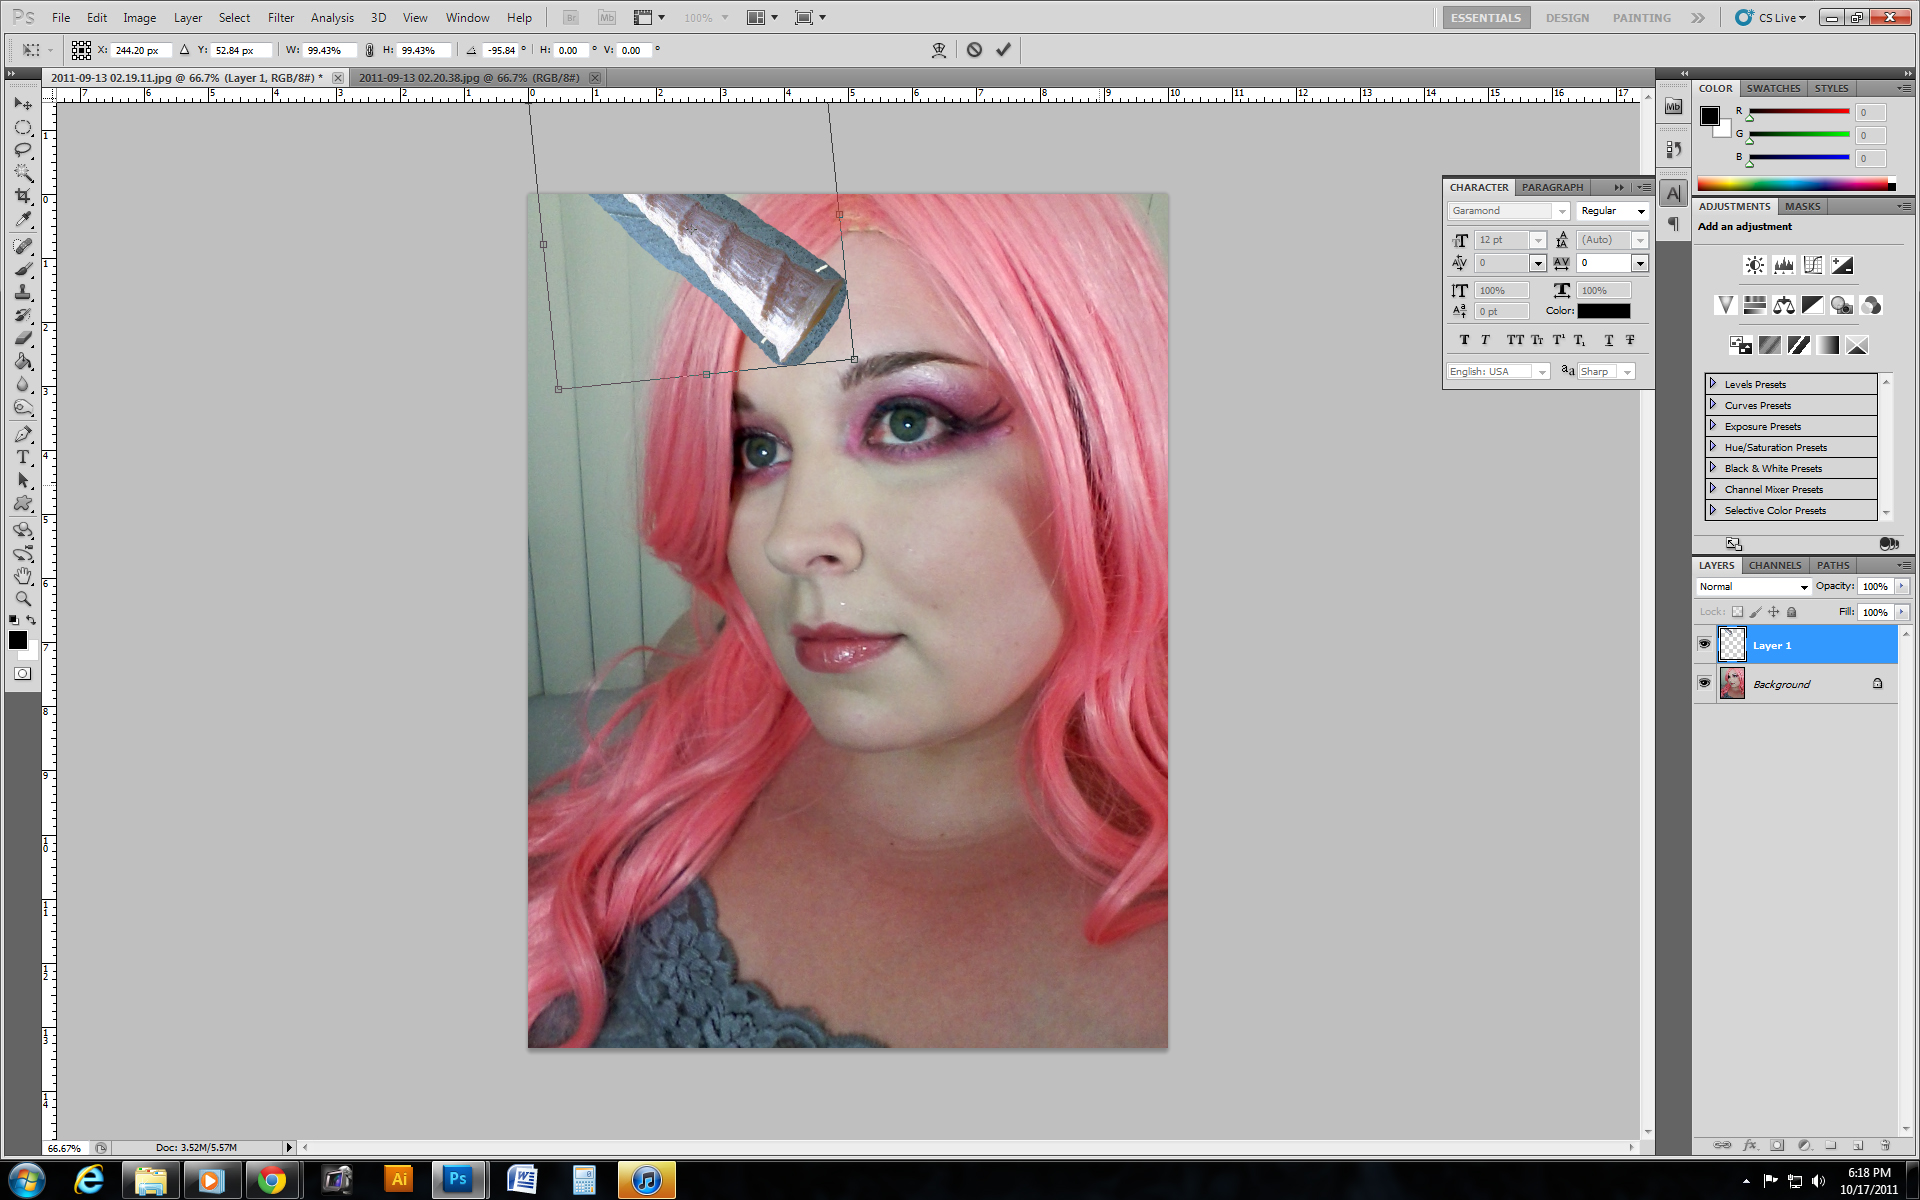
Task: Add an Invert adjustment
Action: [1741, 345]
